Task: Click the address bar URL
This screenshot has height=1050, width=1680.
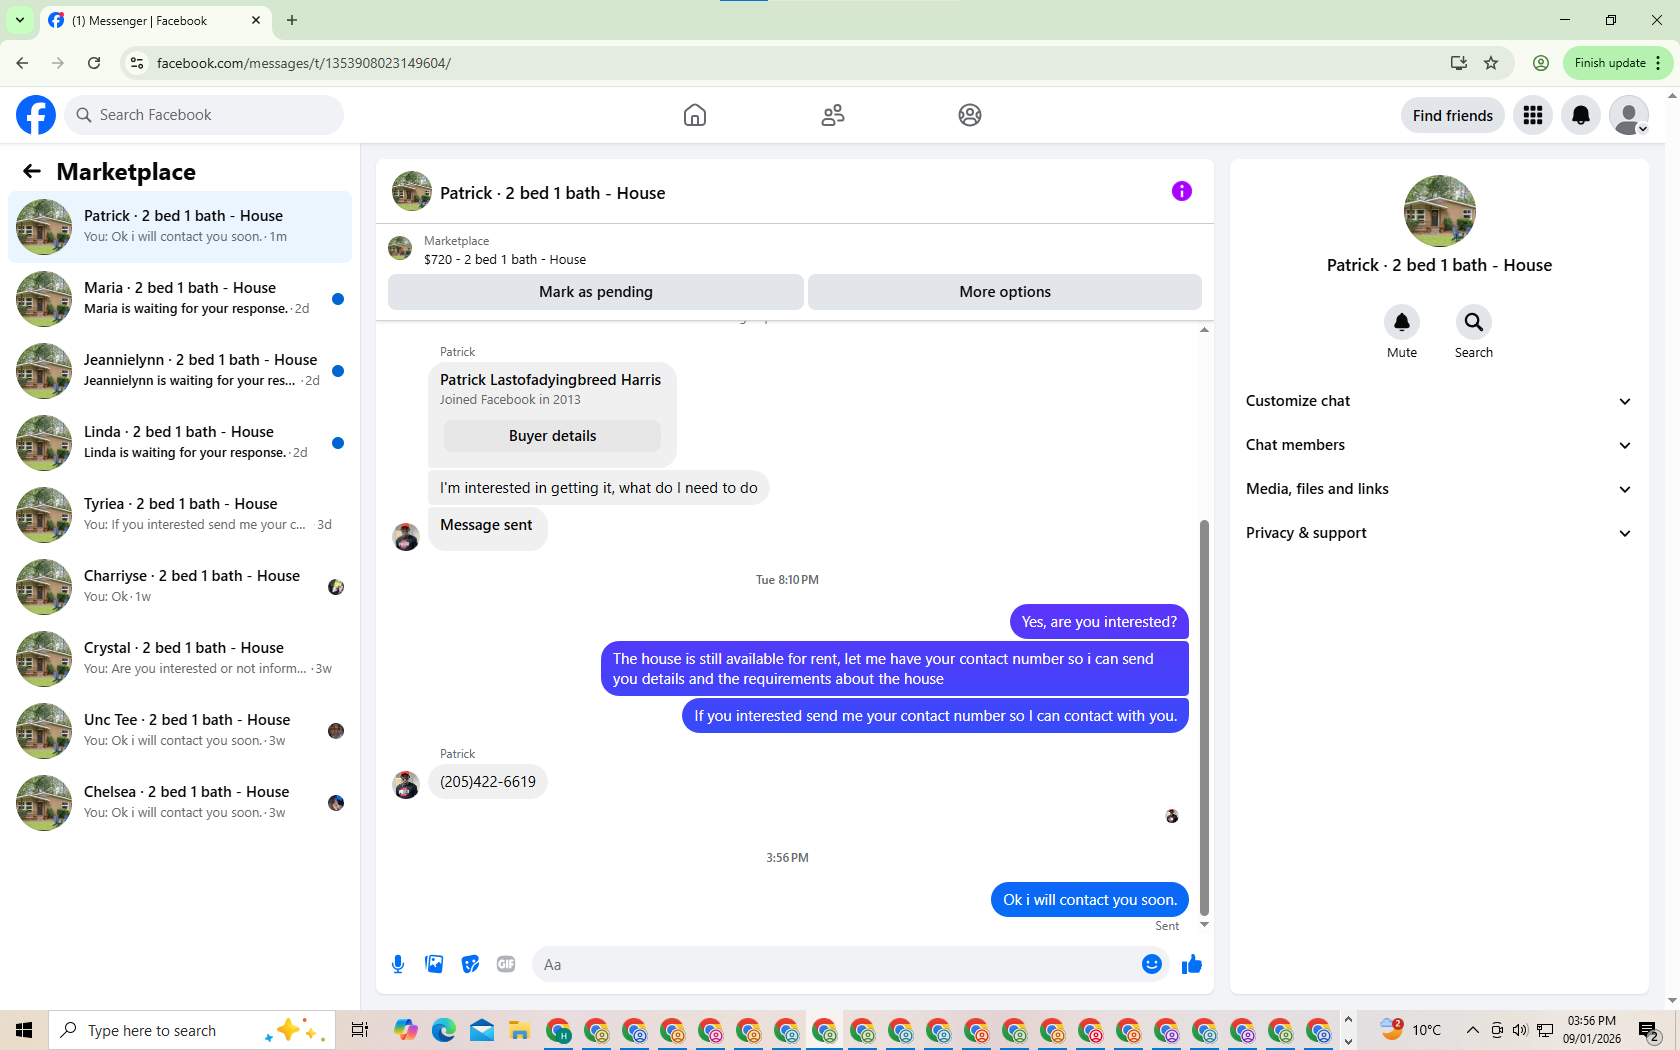Action: pos(304,63)
